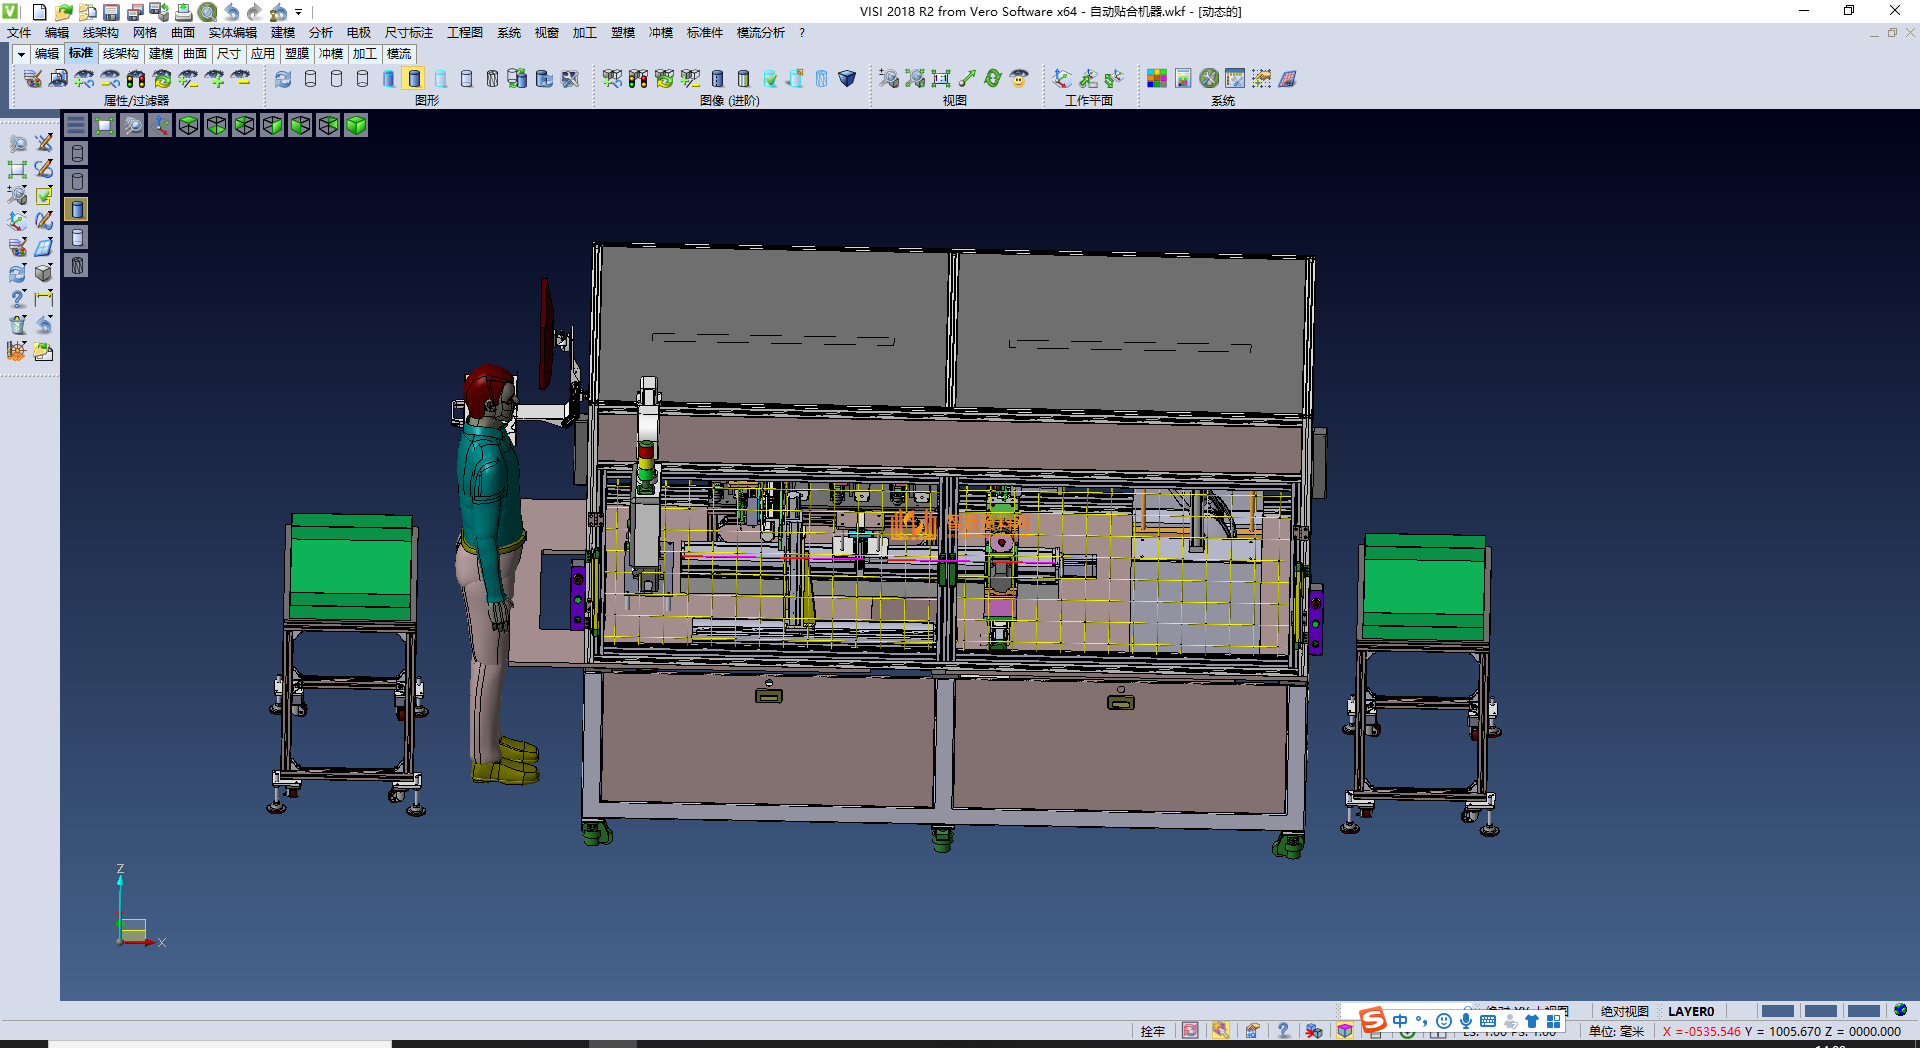The width and height of the screenshot is (1920, 1048).
Task: Toggle the wireframe cylinder display mode in 图形 group
Action: point(310,78)
